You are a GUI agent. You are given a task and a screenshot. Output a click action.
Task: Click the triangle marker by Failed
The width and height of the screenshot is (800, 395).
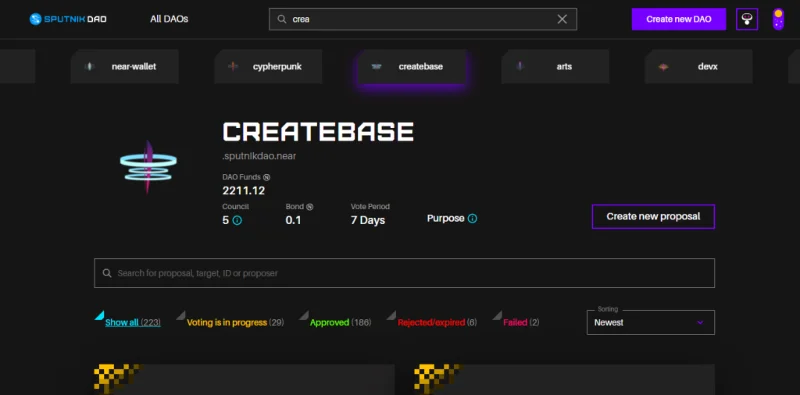click(x=497, y=315)
